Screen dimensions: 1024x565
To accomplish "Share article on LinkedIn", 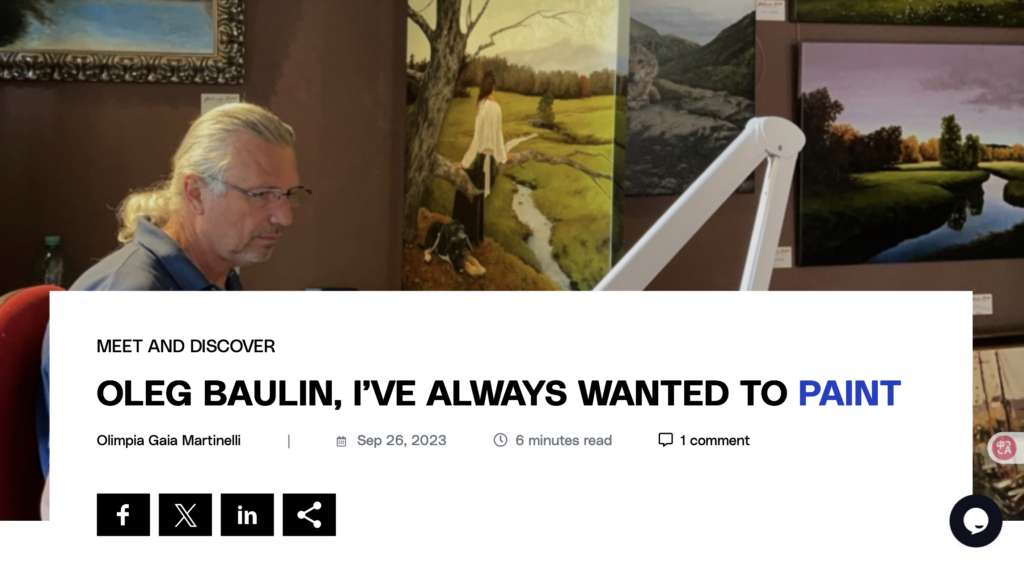I will coord(247,515).
